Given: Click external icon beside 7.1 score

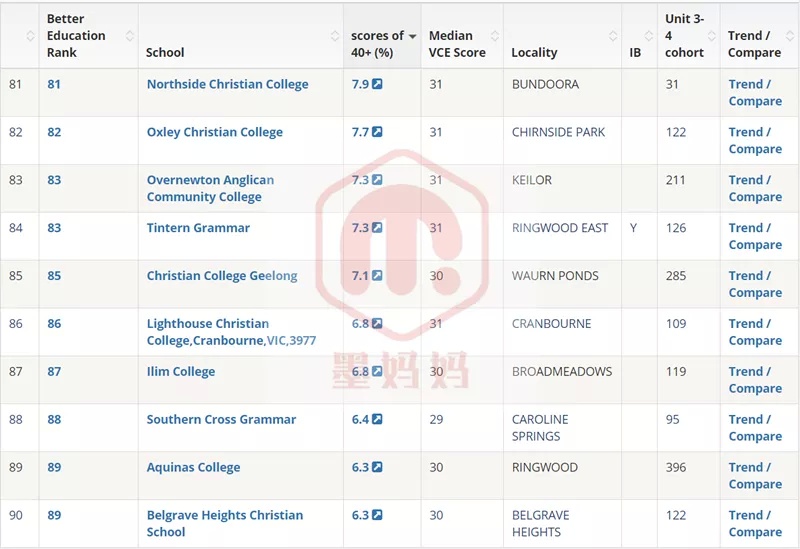Looking at the screenshot, I should (x=377, y=276).
